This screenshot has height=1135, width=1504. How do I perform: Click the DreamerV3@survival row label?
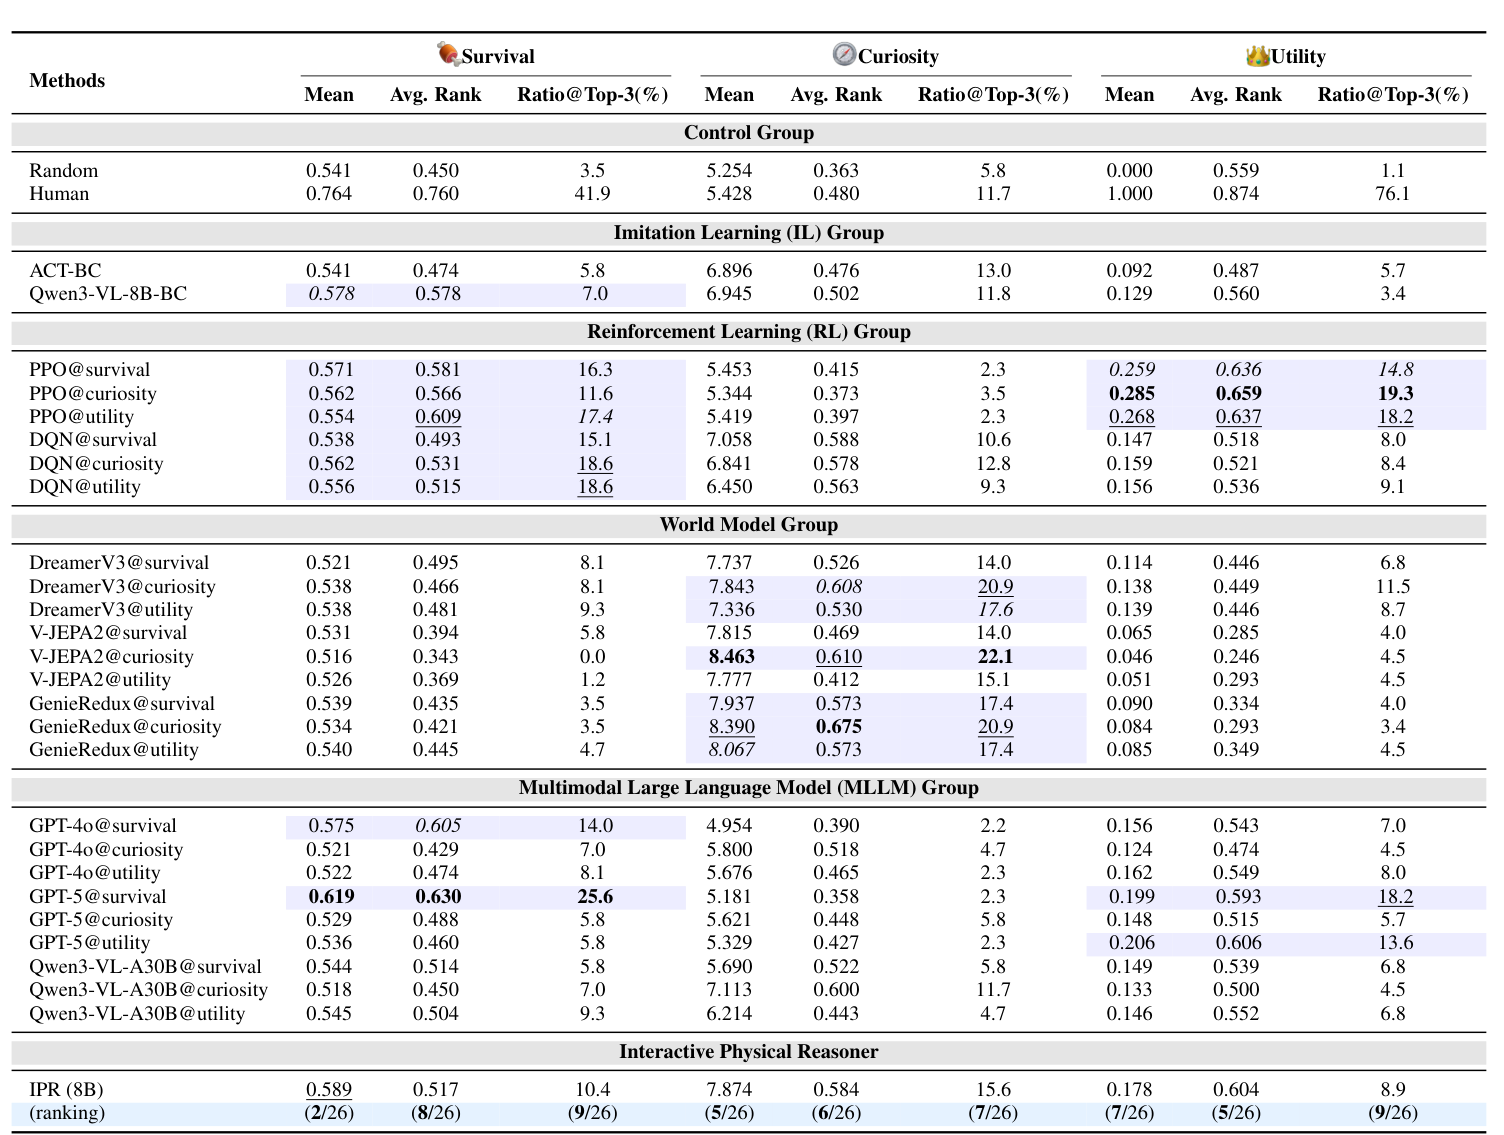pyautogui.click(x=119, y=563)
